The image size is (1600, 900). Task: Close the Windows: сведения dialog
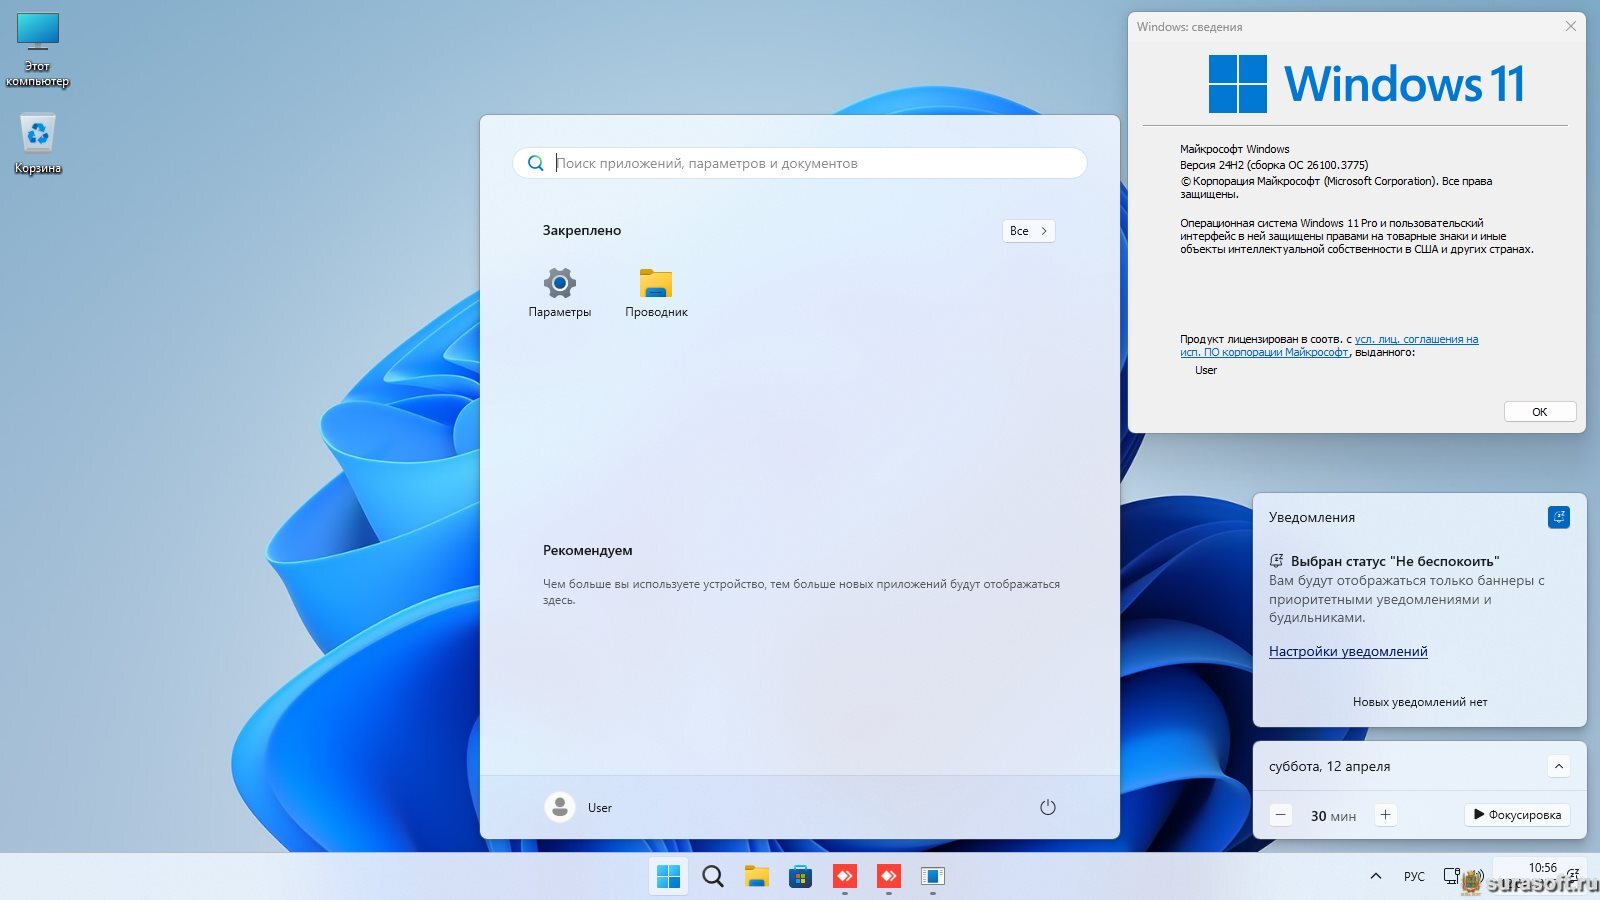[1570, 26]
